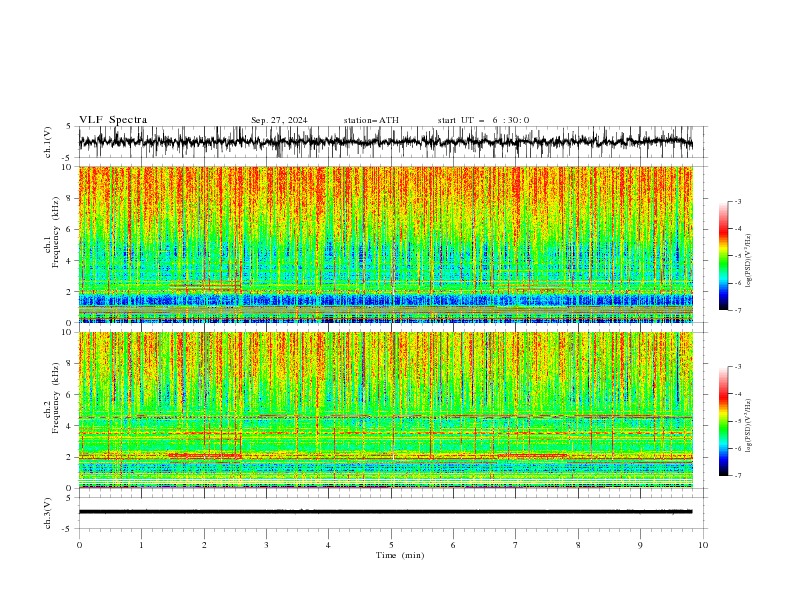This screenshot has width=792, height=612.
Task: Click the time-axis tick label "9"
Action: click(640, 545)
